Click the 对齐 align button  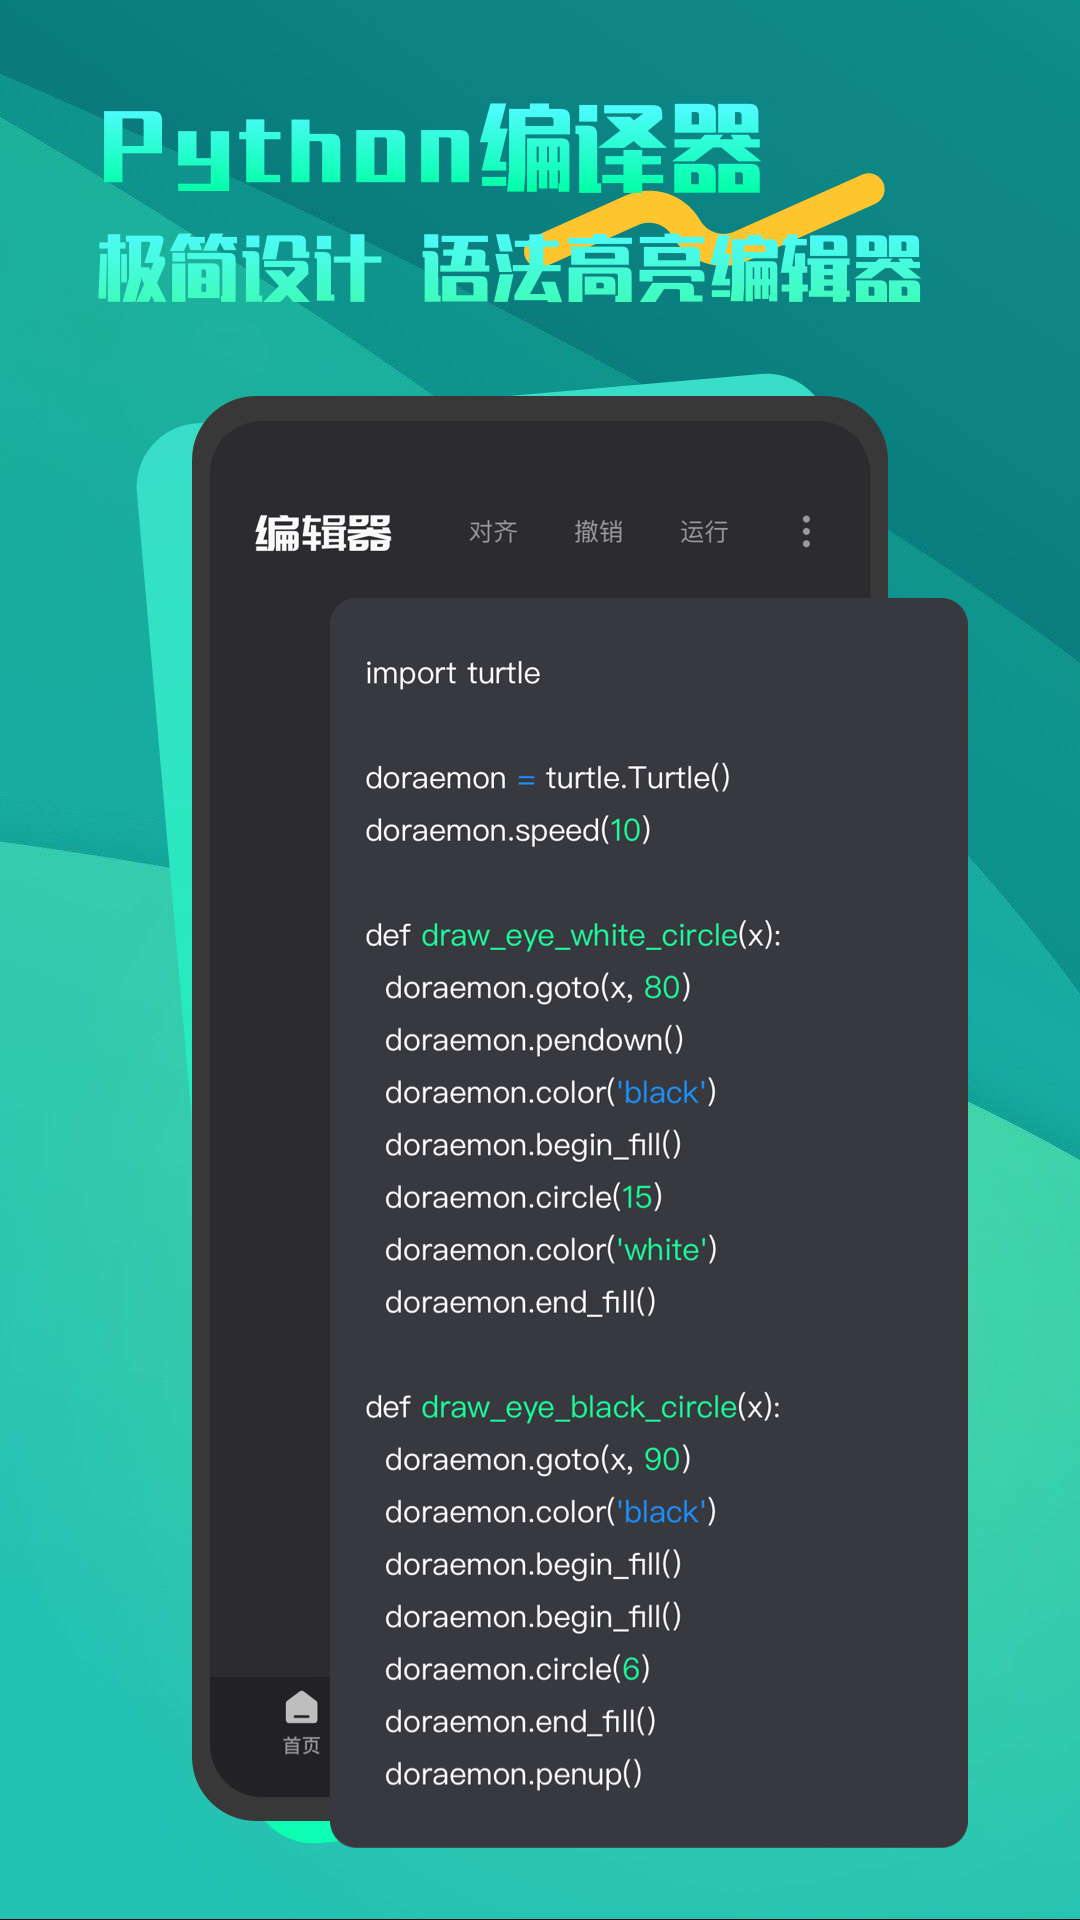(493, 532)
